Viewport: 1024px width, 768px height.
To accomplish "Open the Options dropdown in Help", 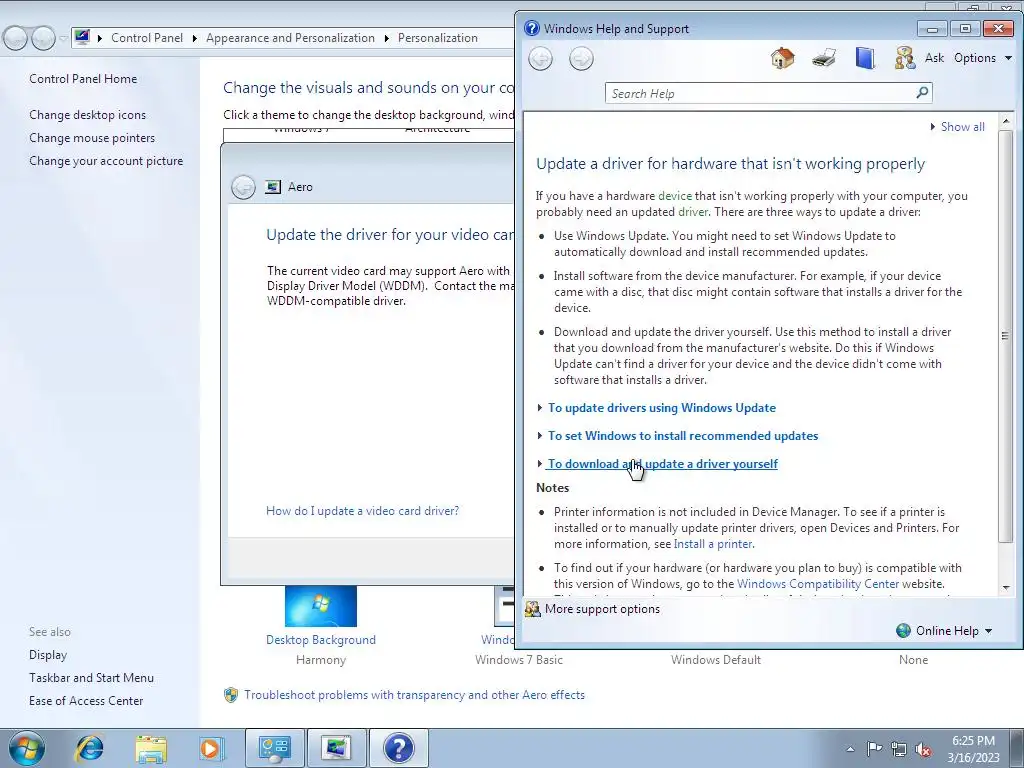I will pyautogui.click(x=983, y=58).
